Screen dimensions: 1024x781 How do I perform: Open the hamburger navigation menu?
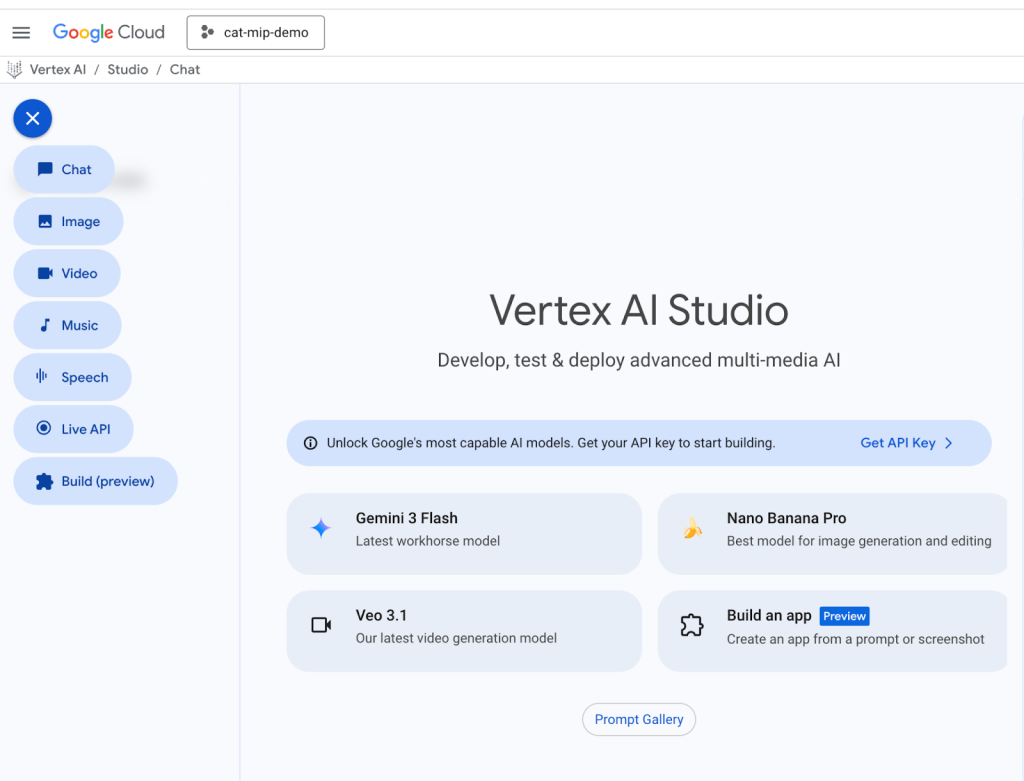[21, 33]
